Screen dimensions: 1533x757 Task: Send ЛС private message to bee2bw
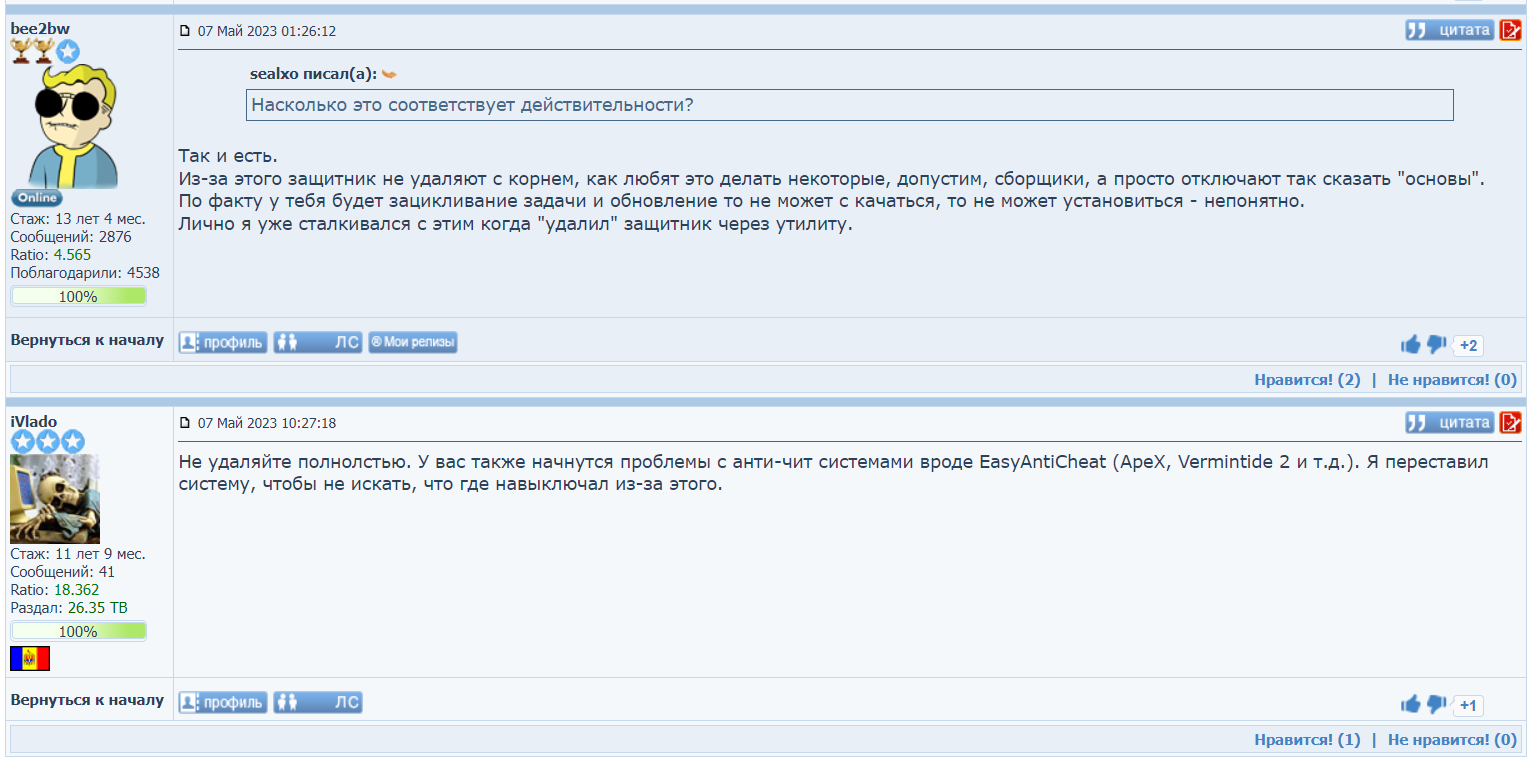coord(317,342)
